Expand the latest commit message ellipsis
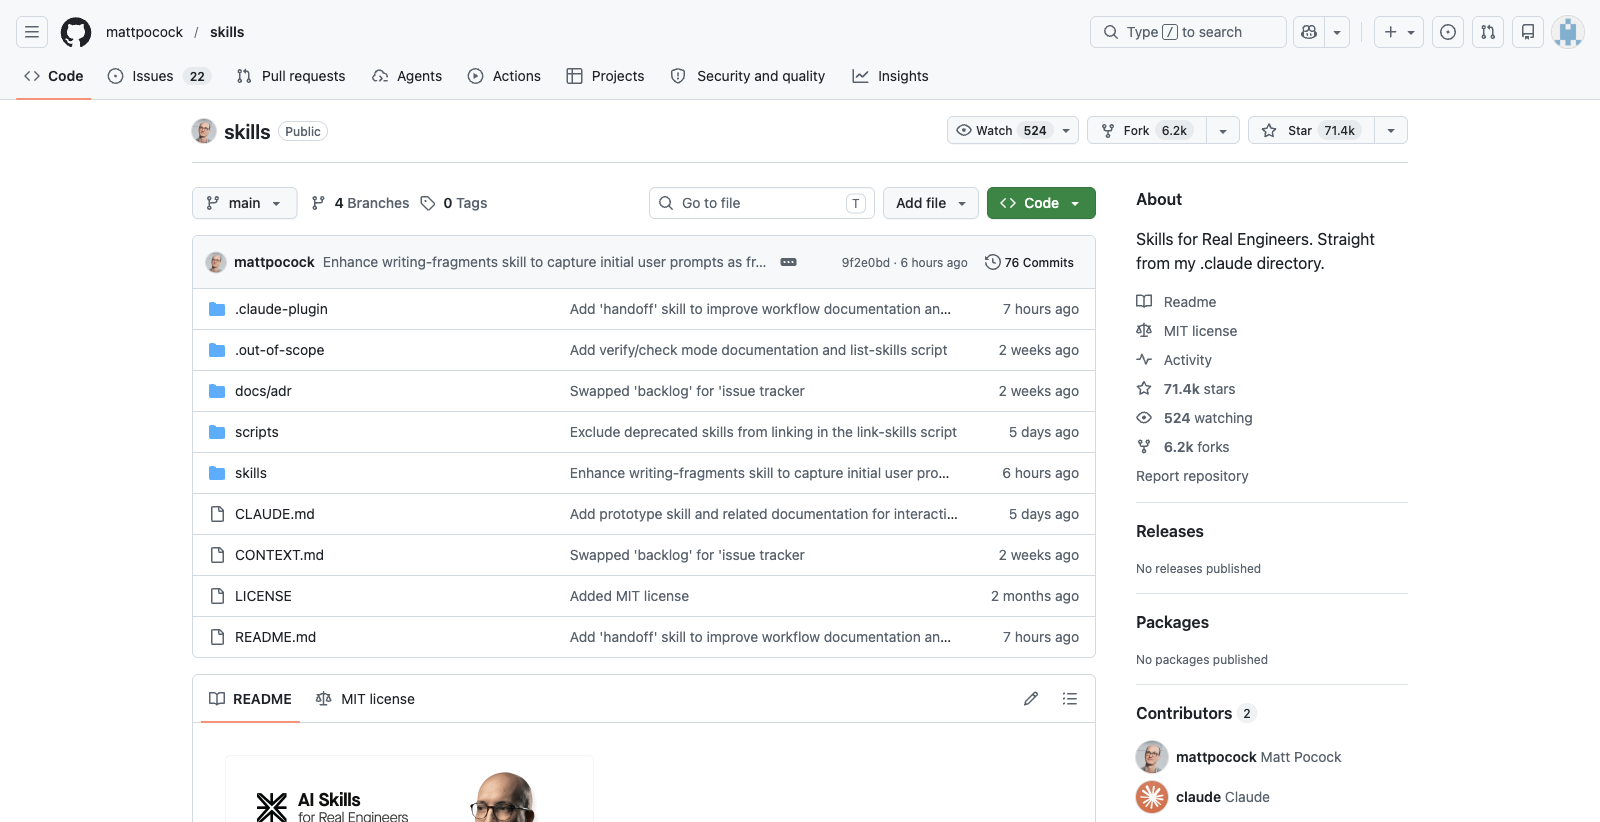Viewport: 1600px width, 822px height. click(788, 262)
